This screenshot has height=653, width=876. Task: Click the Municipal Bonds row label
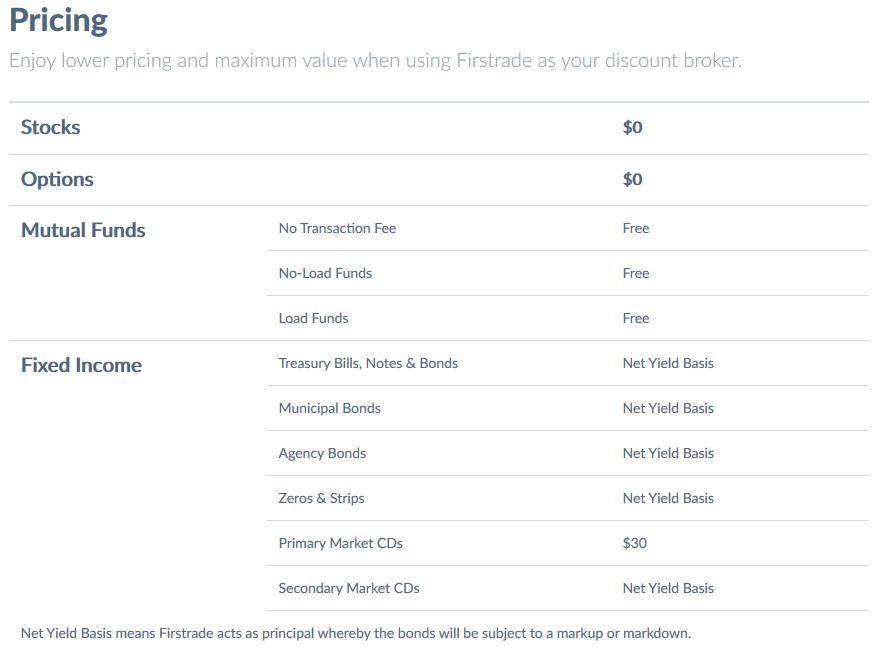coord(329,408)
